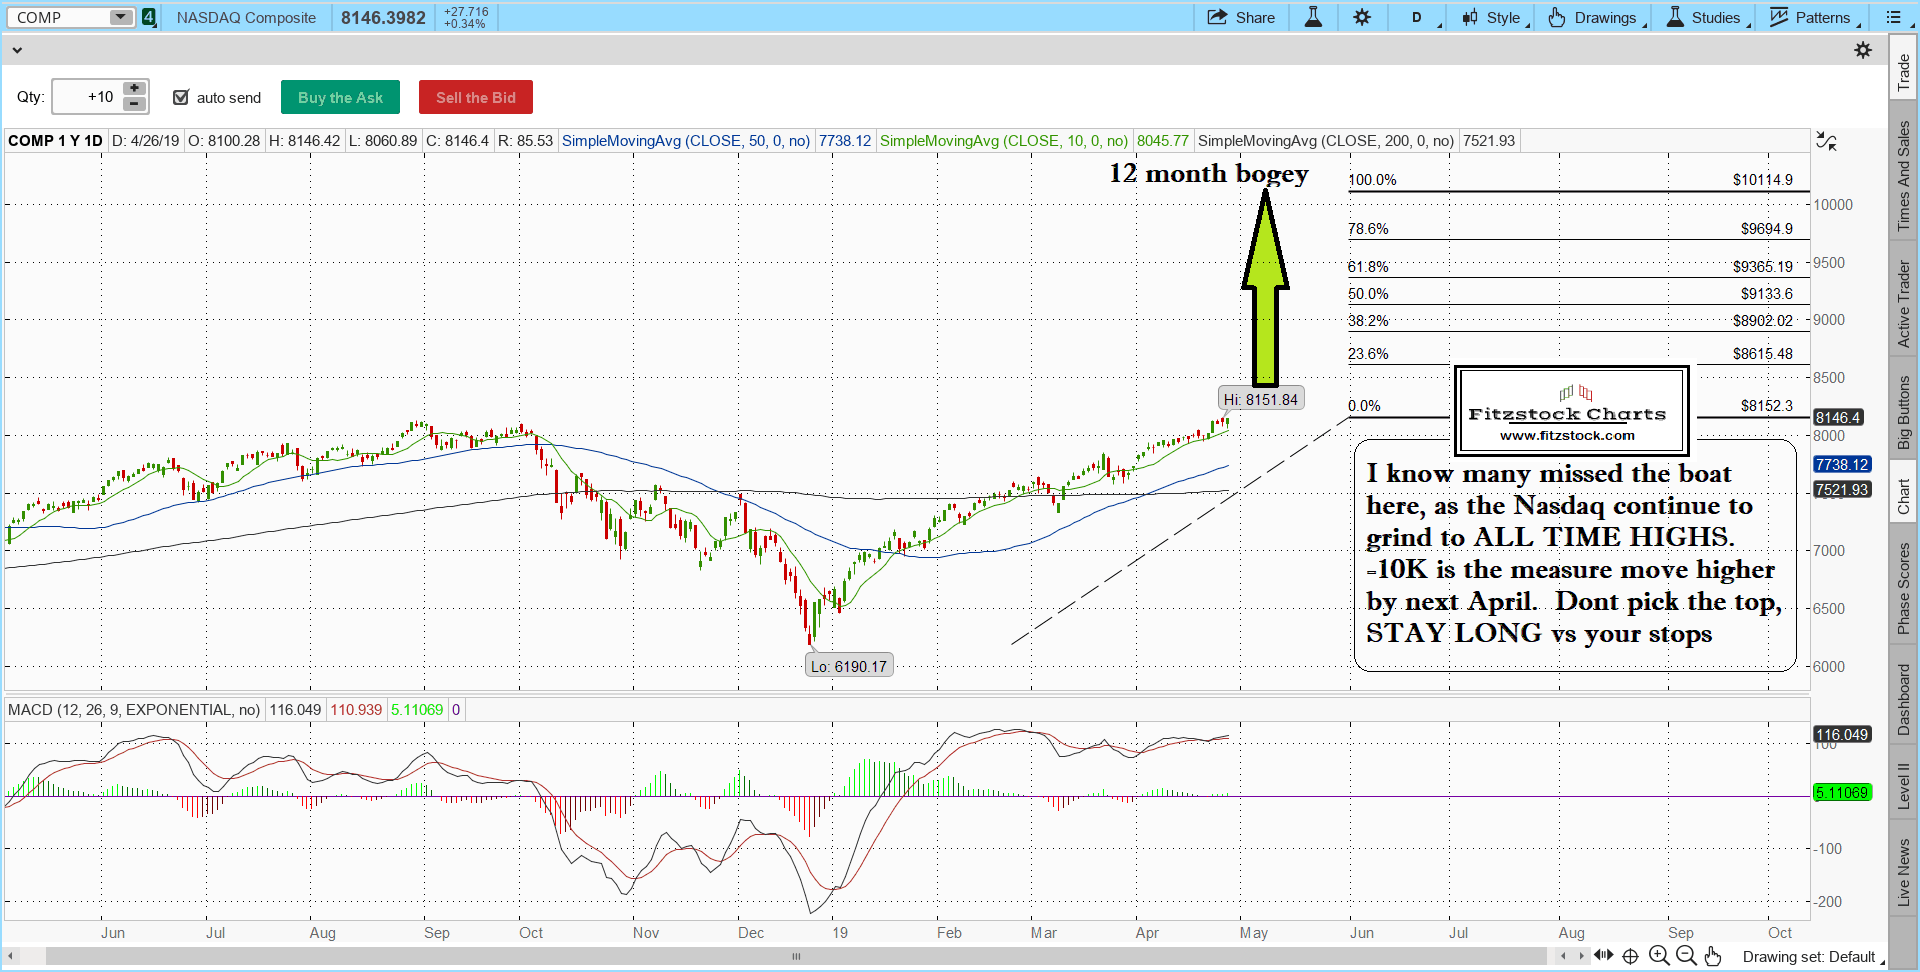Increase quantity with the plus stepper
1920x972 pixels.
point(134,89)
